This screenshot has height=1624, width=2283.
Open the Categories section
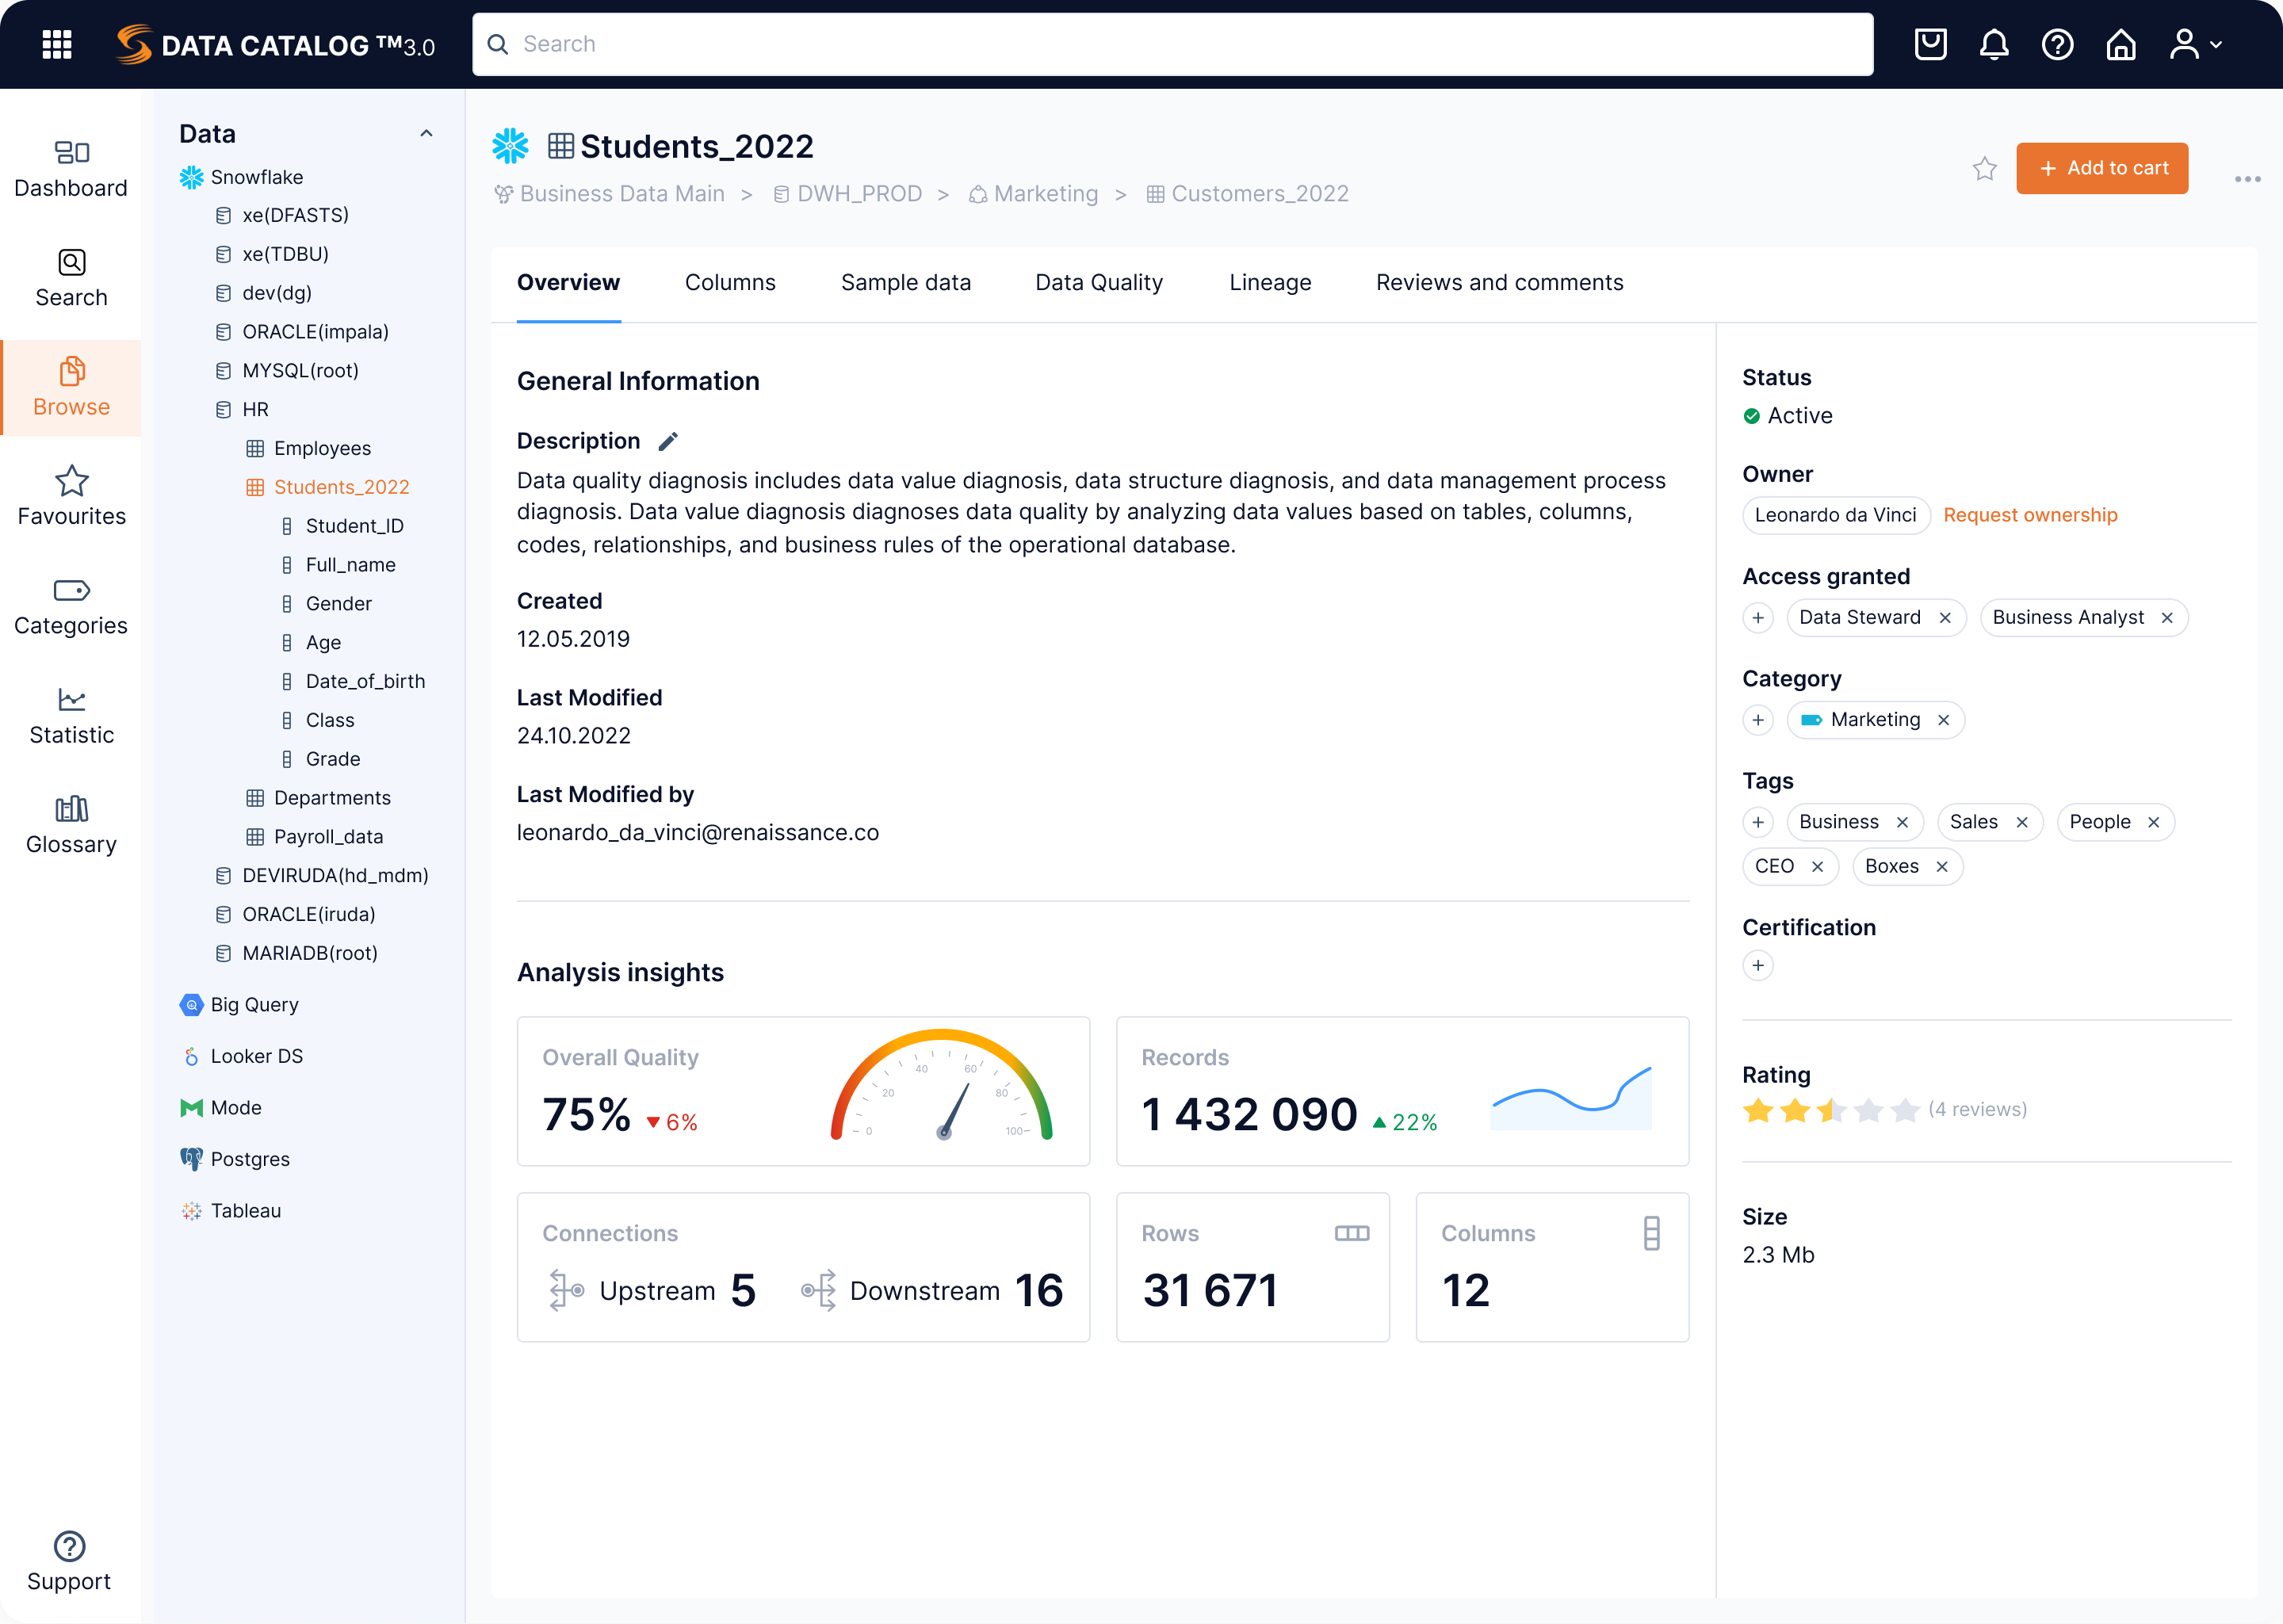pos(70,605)
